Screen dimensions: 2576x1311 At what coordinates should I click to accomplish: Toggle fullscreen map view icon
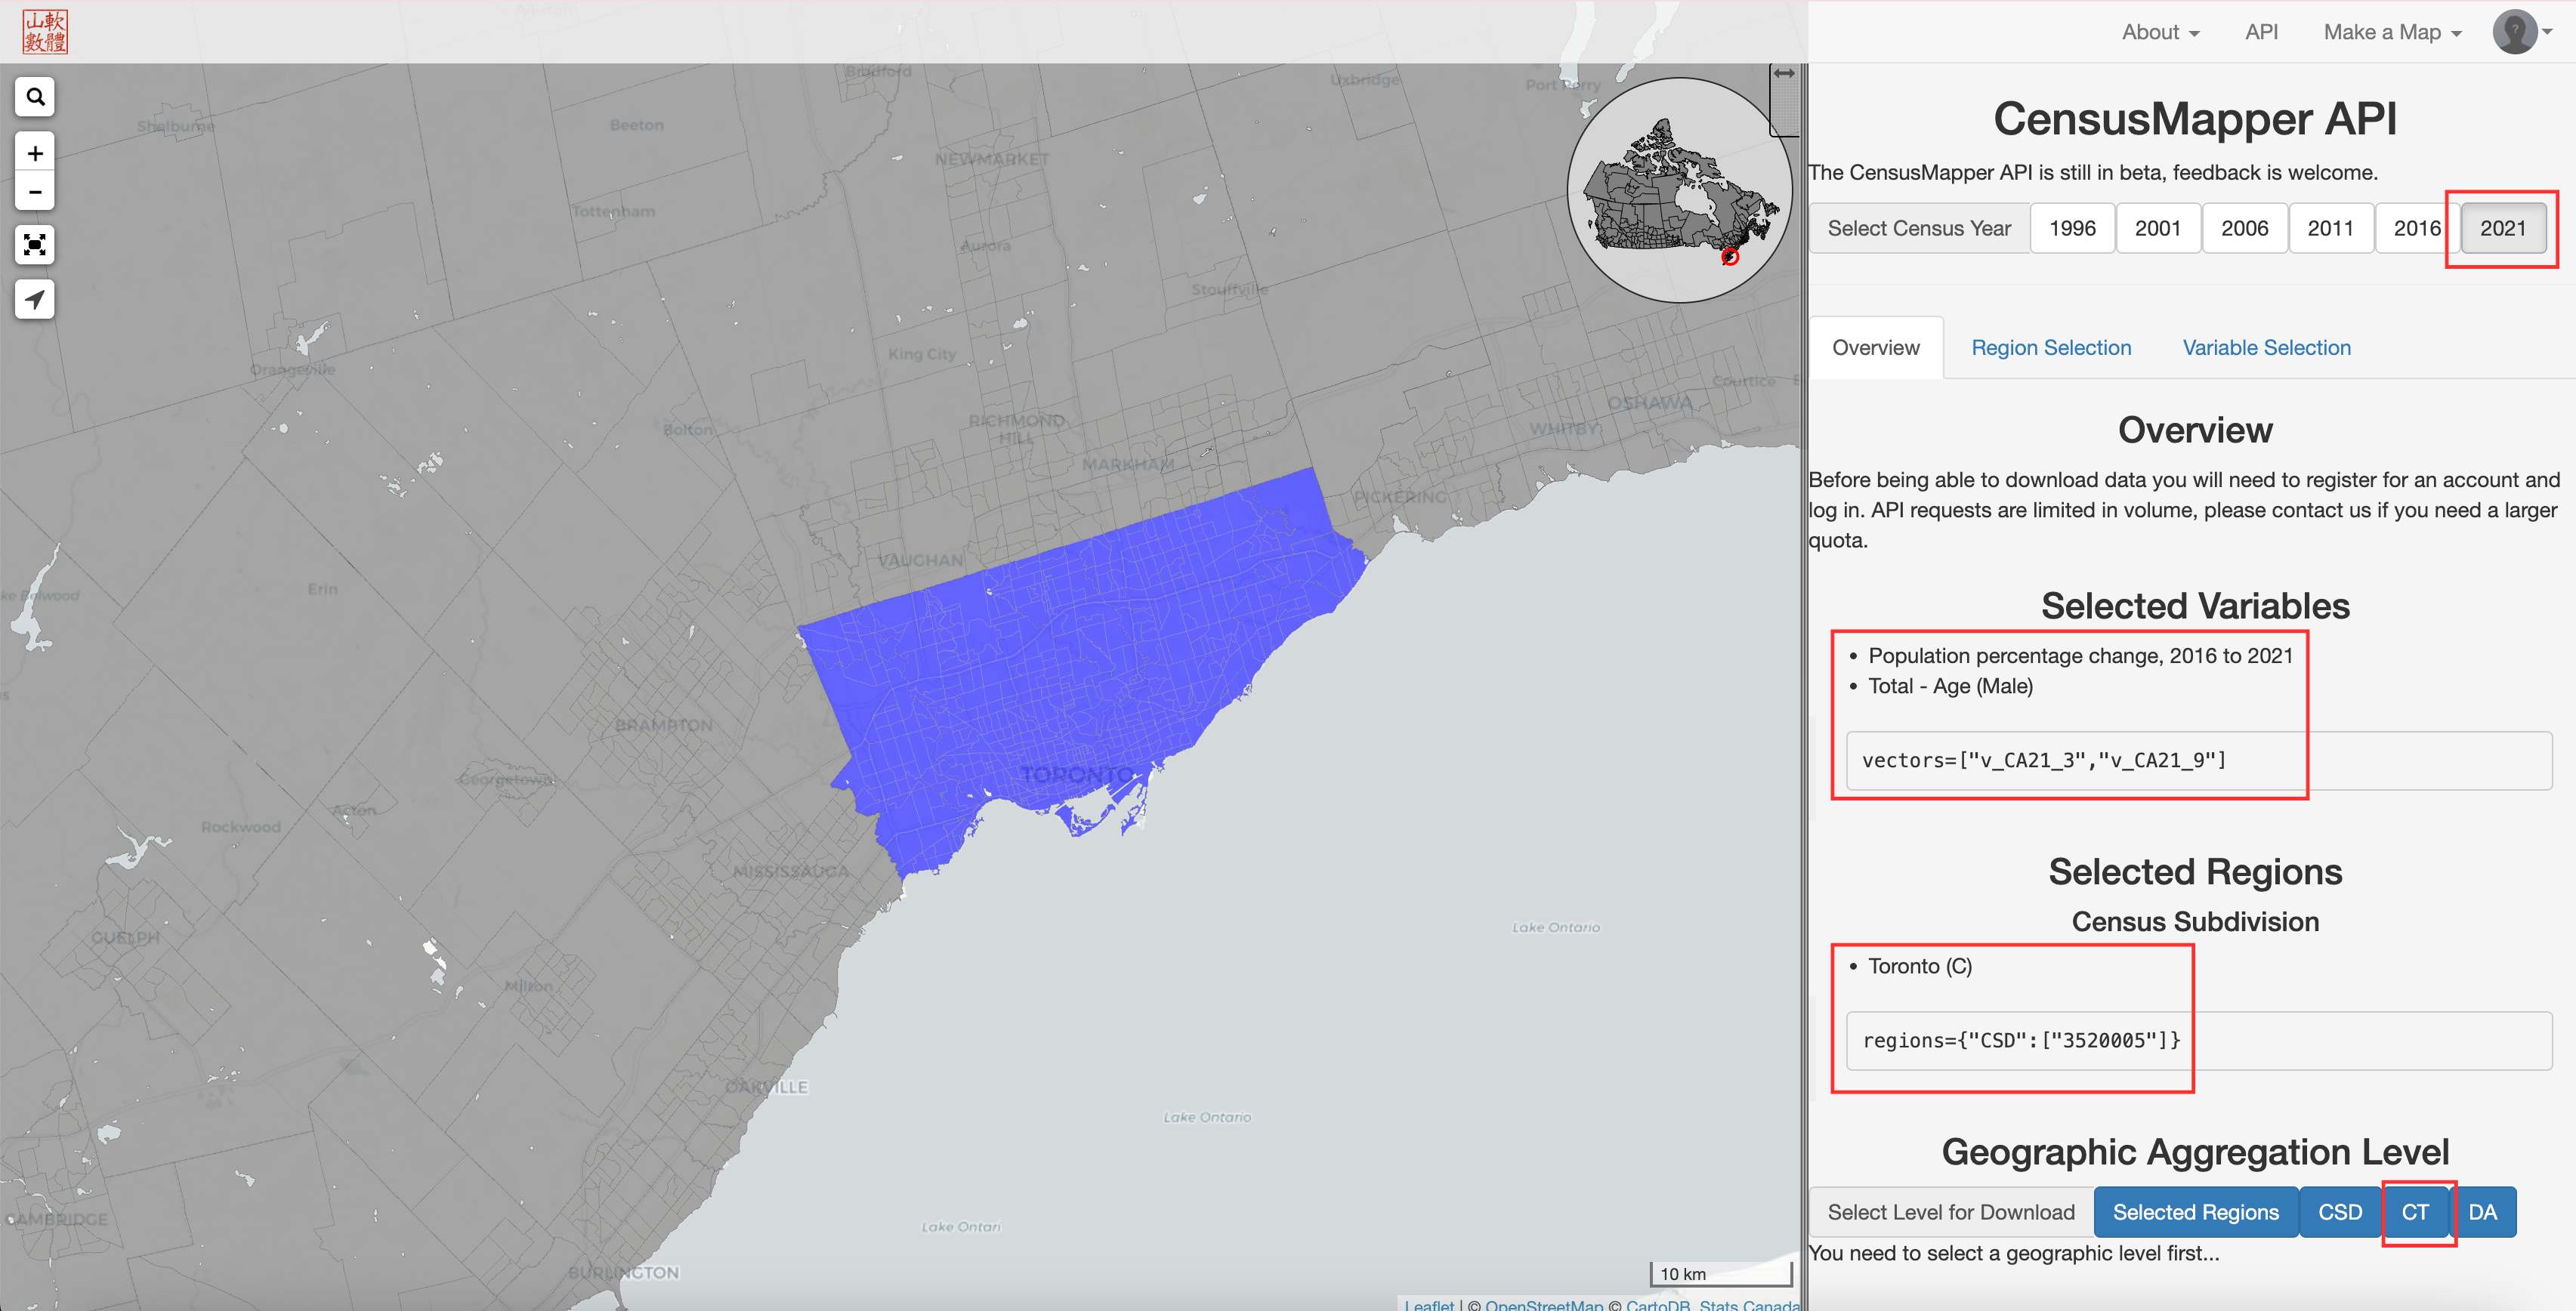pos(35,245)
